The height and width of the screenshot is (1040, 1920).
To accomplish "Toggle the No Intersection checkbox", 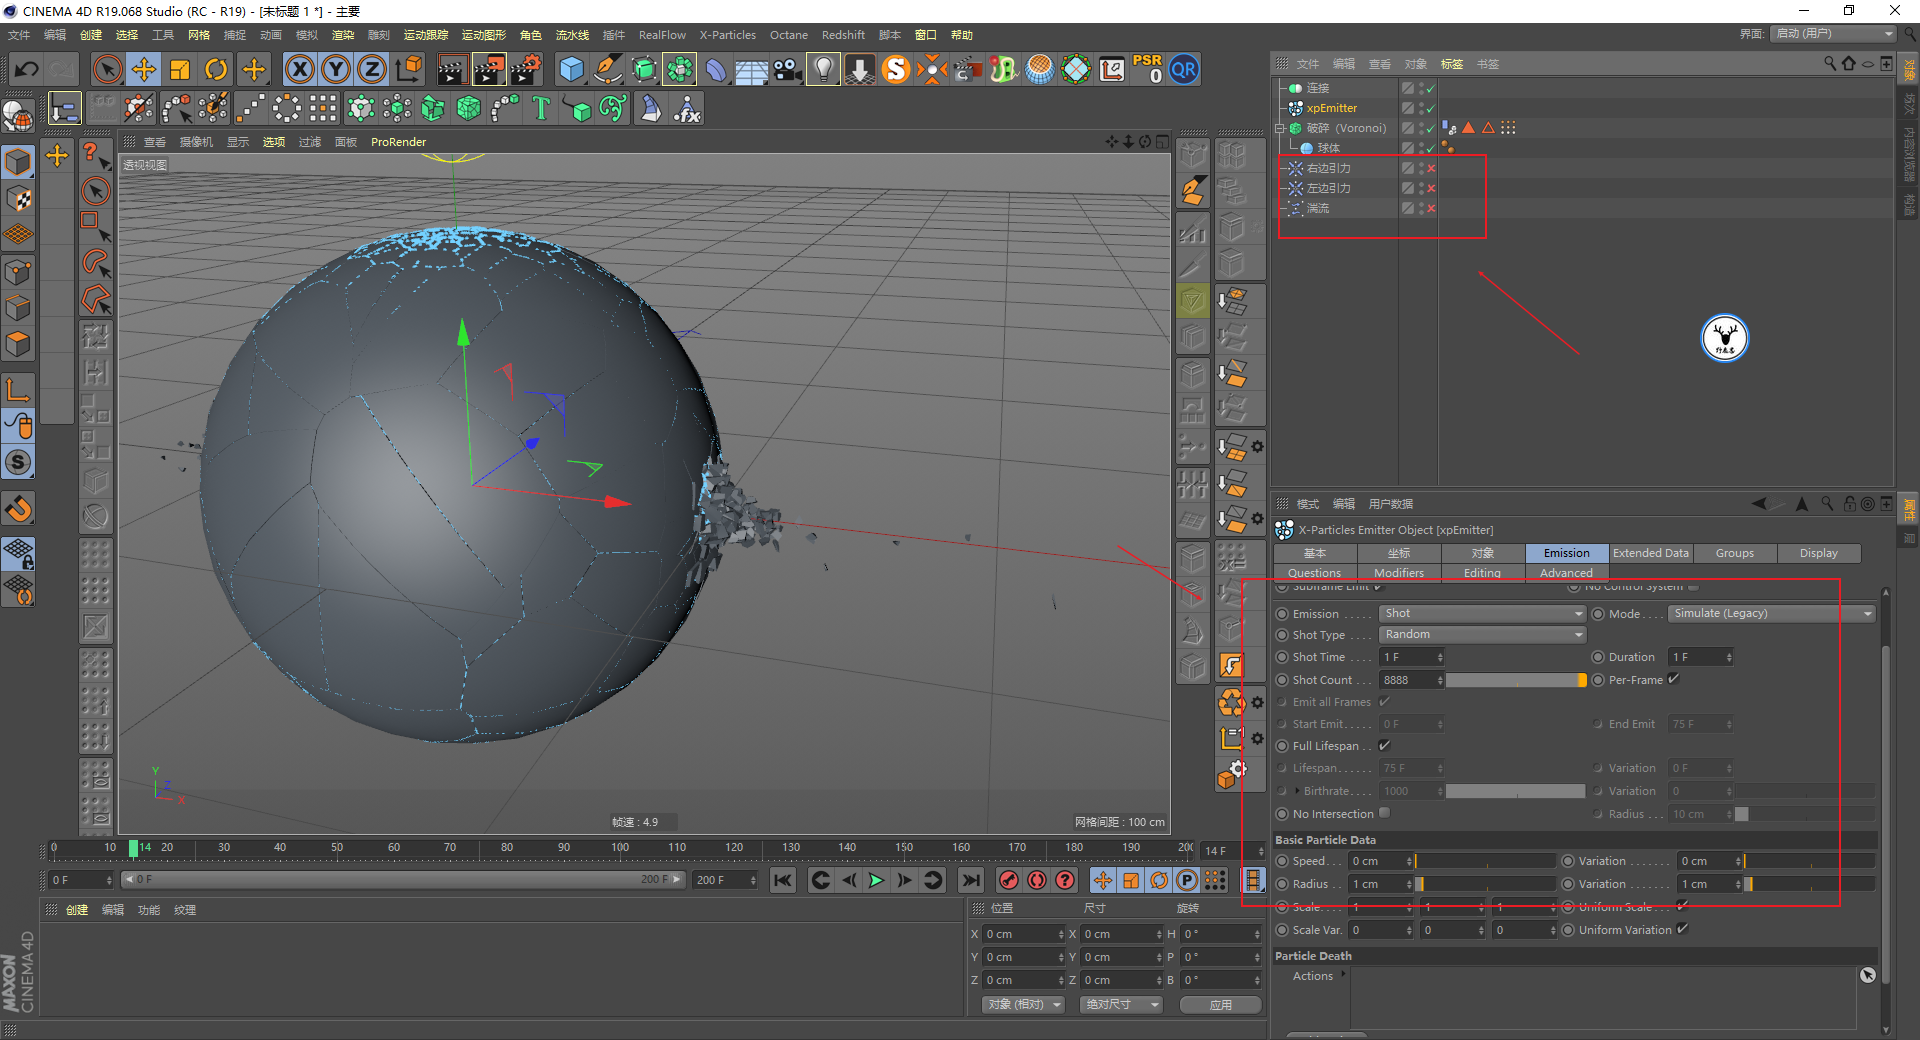I will click(x=1385, y=813).
